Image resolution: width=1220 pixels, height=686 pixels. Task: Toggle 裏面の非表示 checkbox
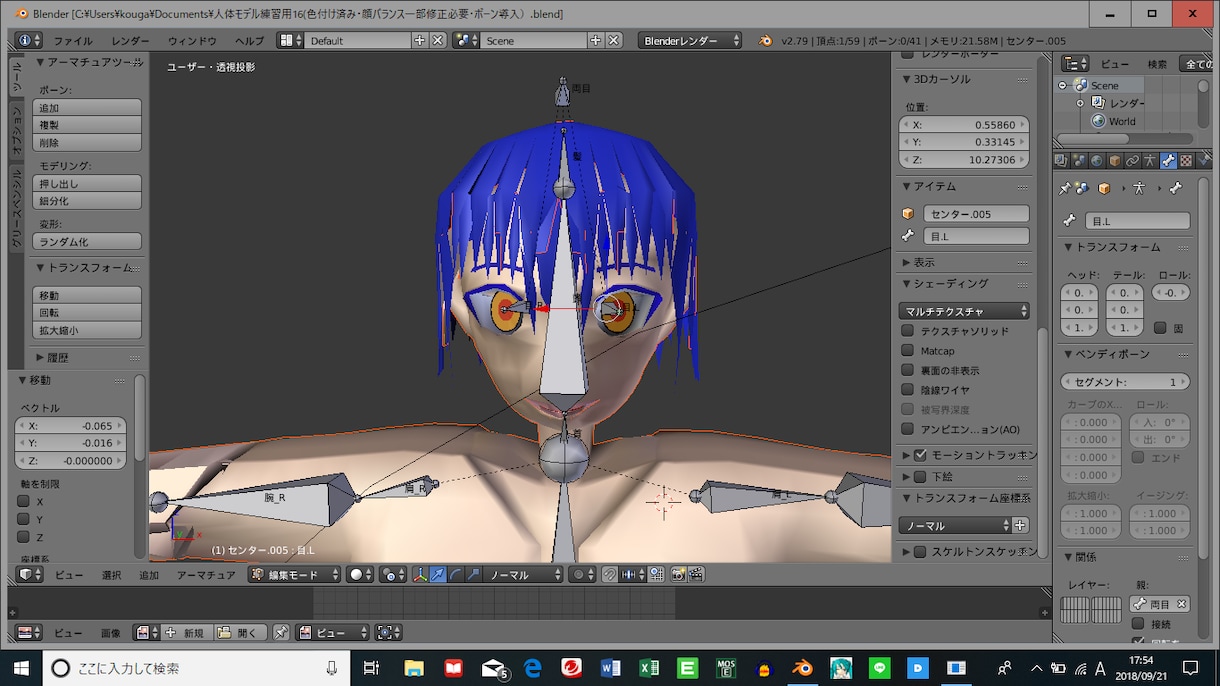coord(907,370)
